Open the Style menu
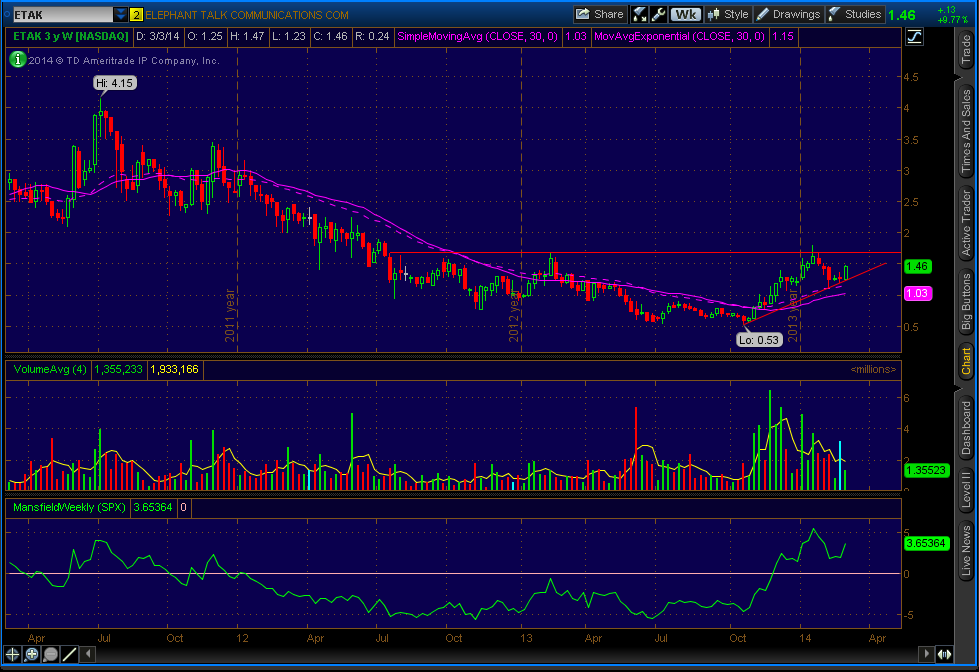Screen dimensions: 979x672 [727, 14]
